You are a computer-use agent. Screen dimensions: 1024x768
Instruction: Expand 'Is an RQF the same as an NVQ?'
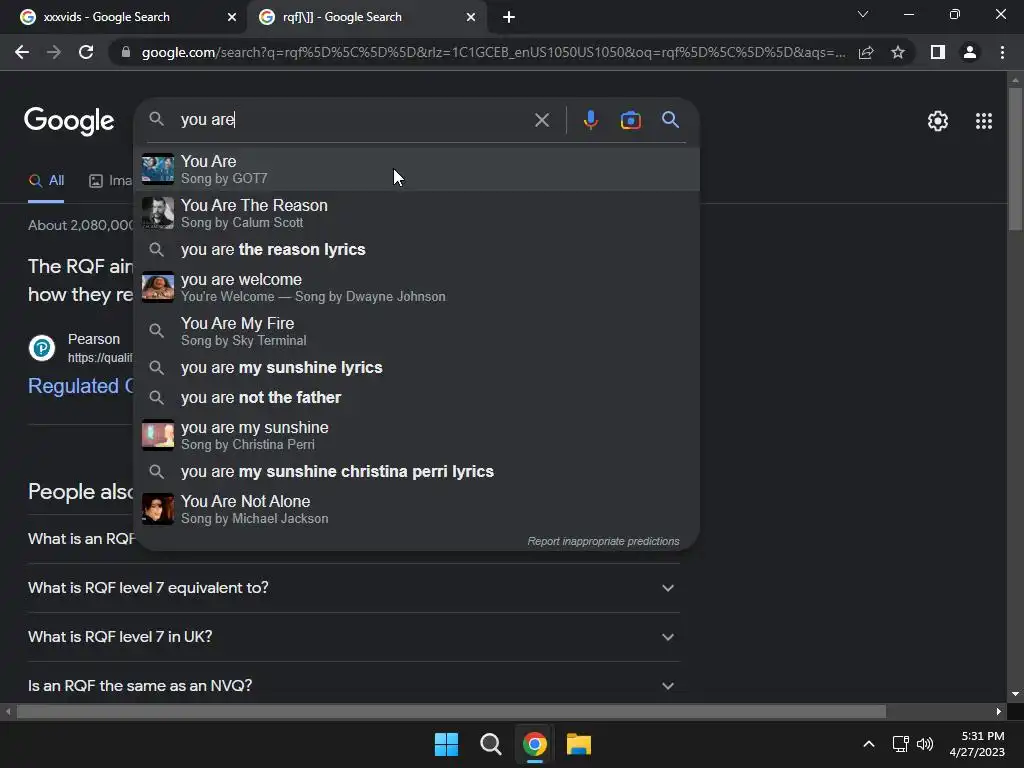[353, 686]
